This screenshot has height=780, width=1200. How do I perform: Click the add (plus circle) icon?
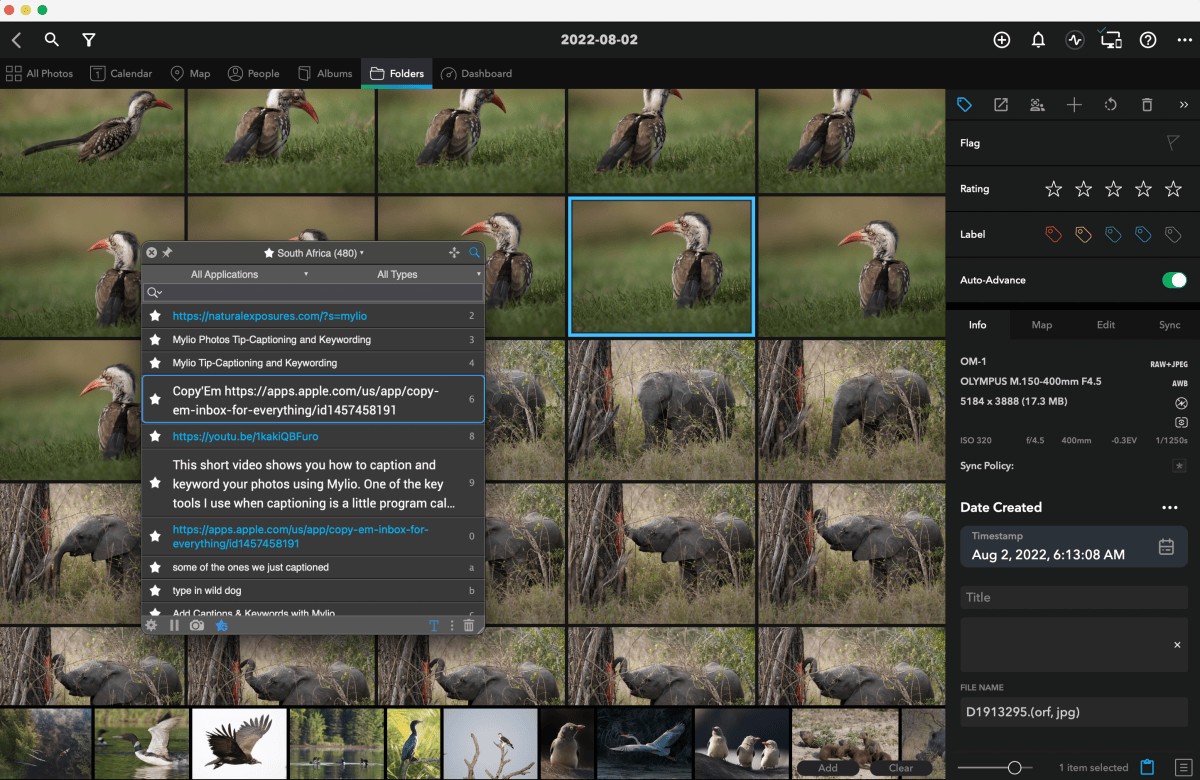tap(1002, 40)
